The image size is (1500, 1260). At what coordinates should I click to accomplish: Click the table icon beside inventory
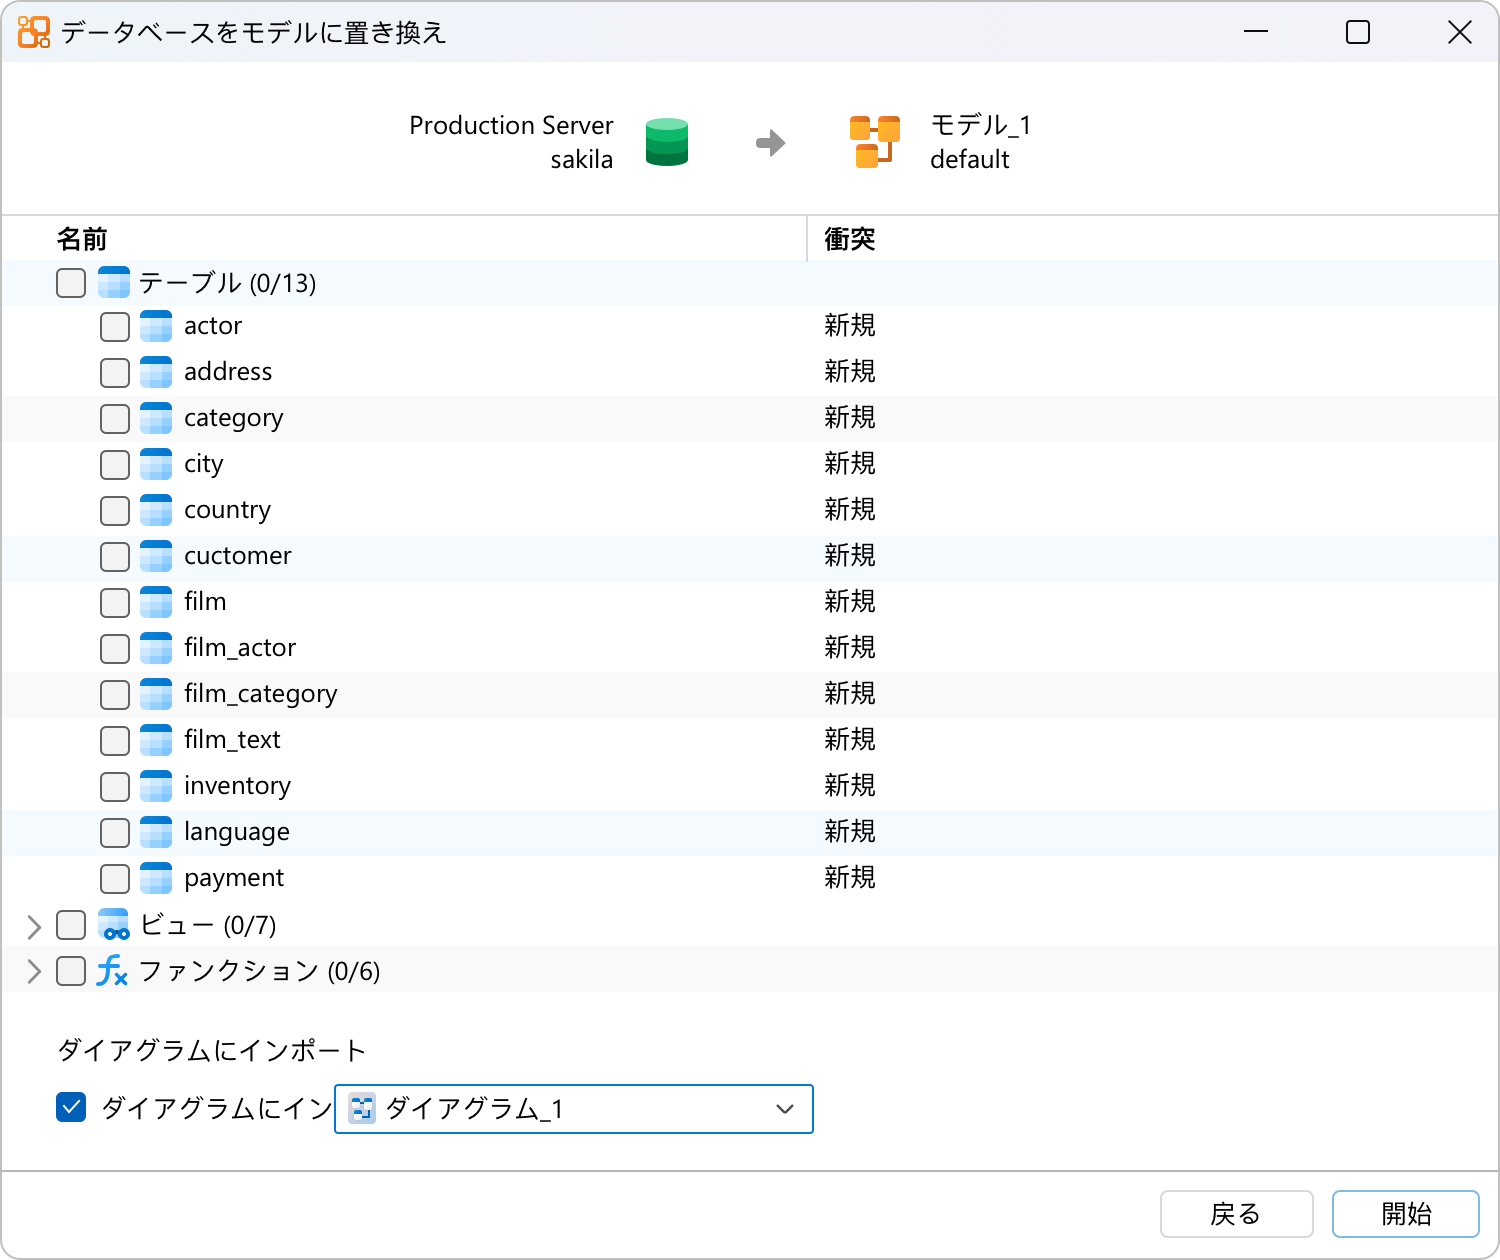coord(156,786)
